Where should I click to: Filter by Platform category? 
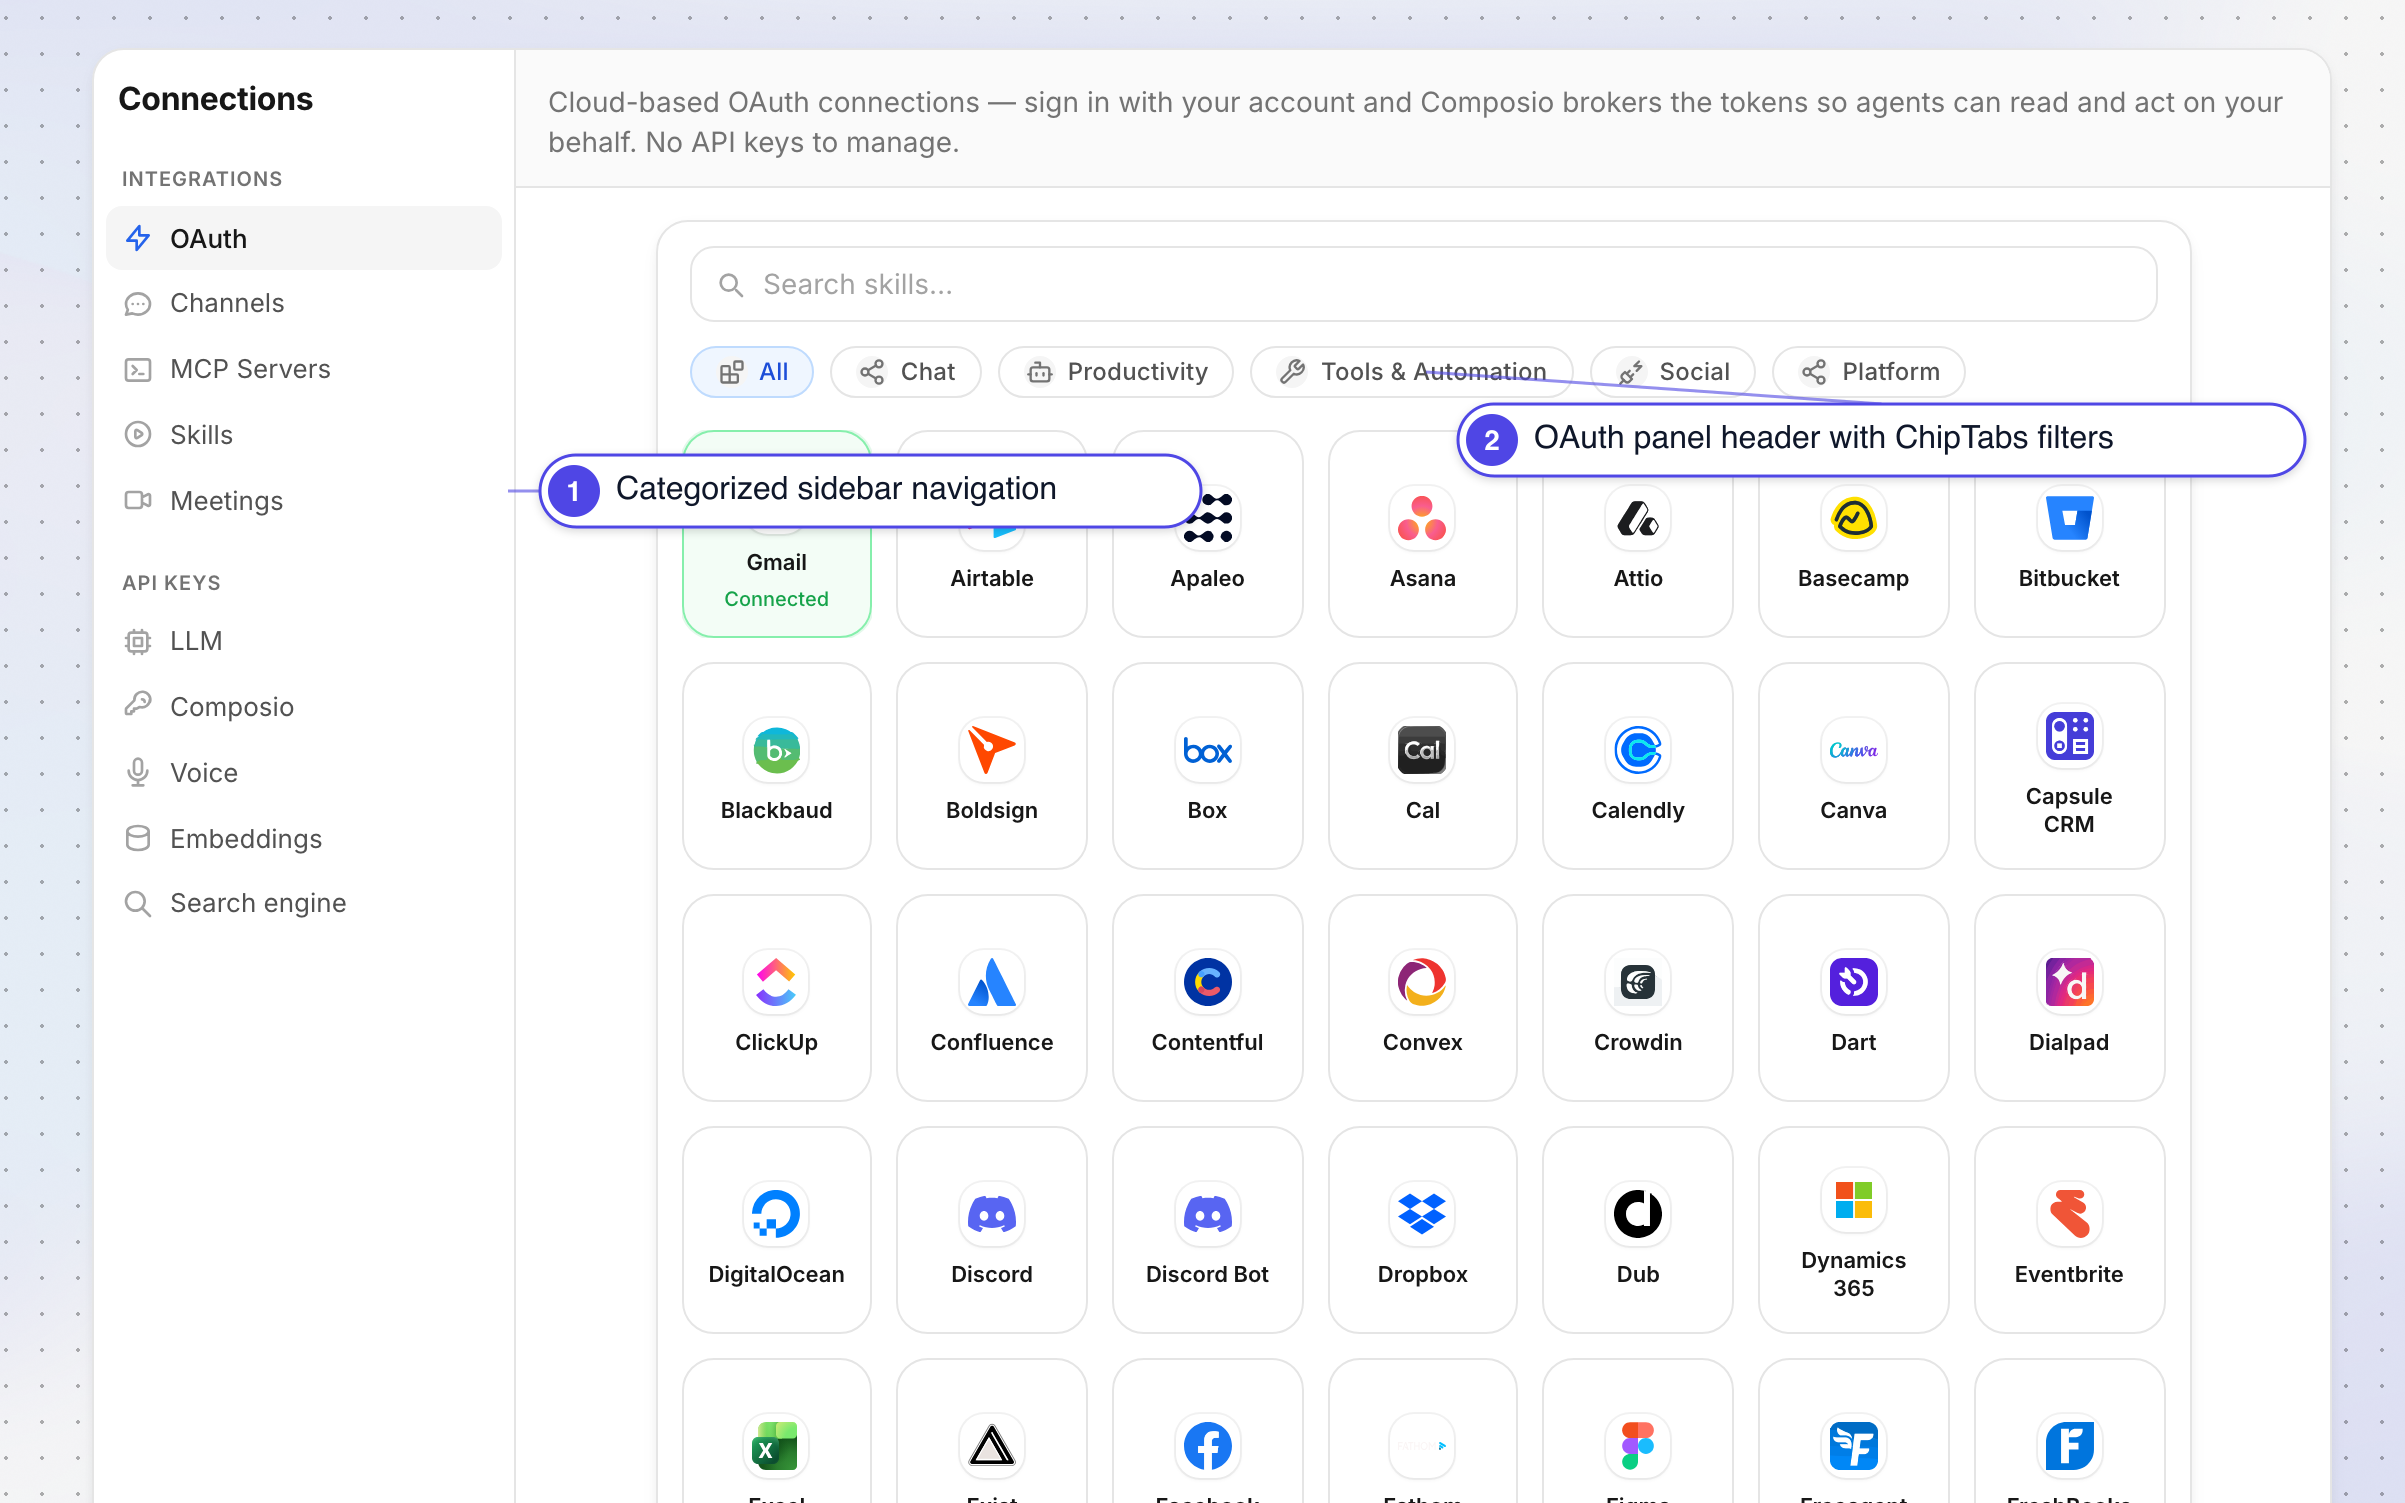point(1869,372)
